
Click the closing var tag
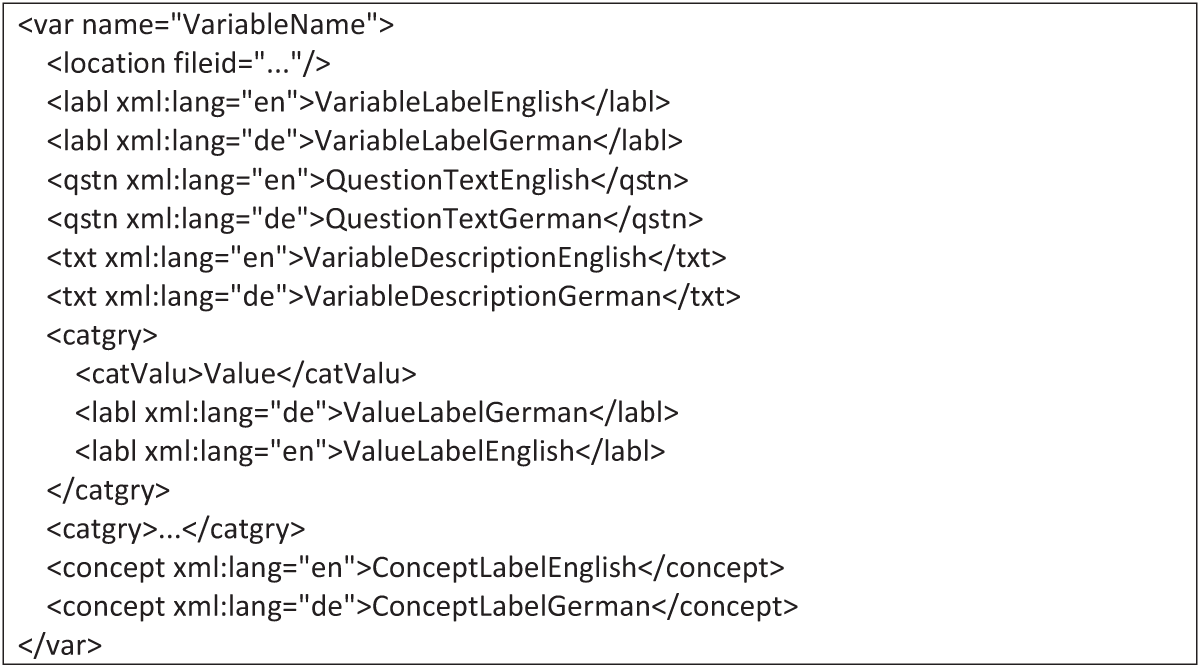59,644
